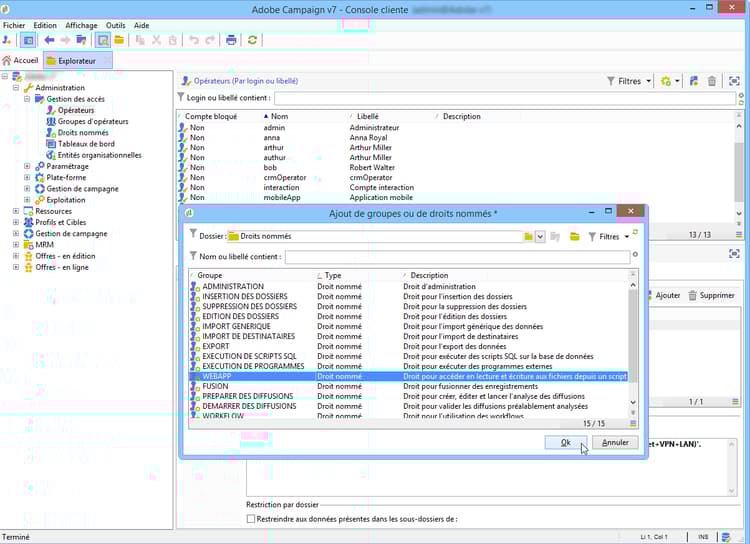Screen dimensions: 750x544
Task: Click the blue back arrow icon
Action: (x=49, y=40)
